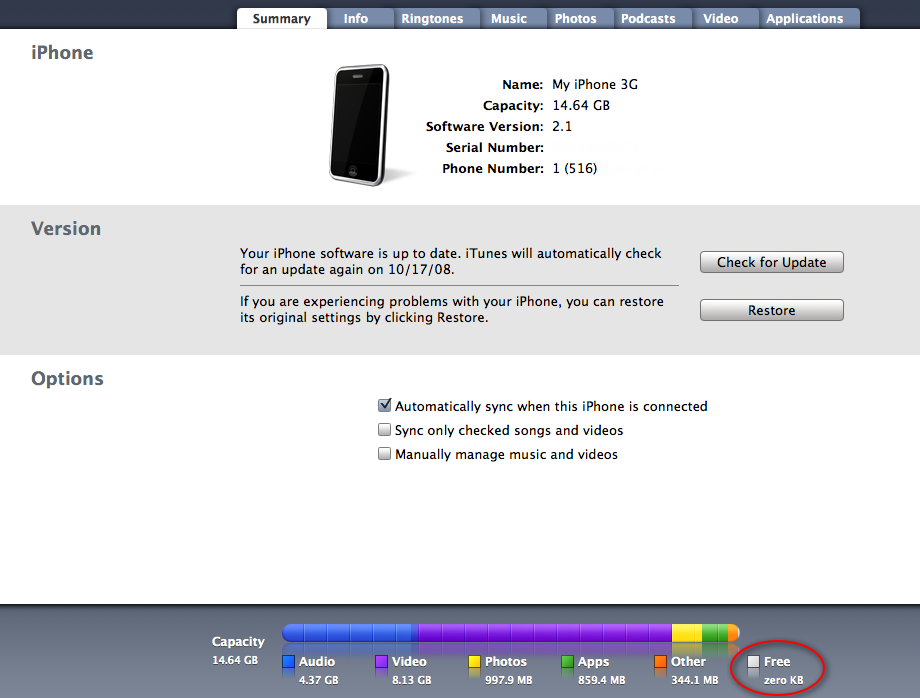Click the Photos size '997.9 MB'

click(509, 680)
